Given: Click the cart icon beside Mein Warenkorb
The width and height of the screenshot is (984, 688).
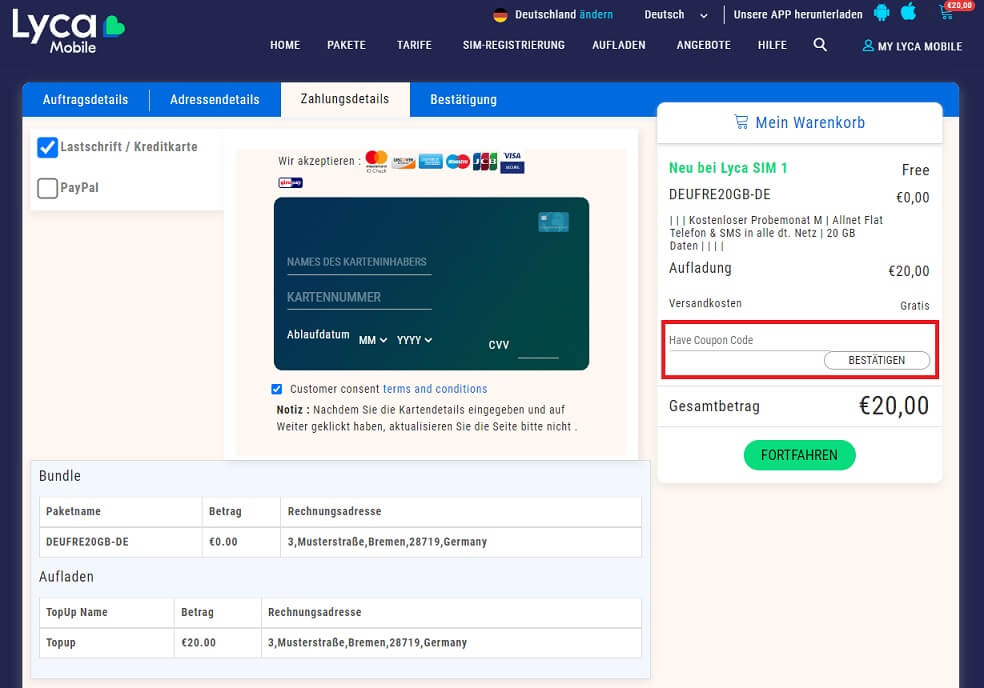Looking at the screenshot, I should pyautogui.click(x=741, y=122).
